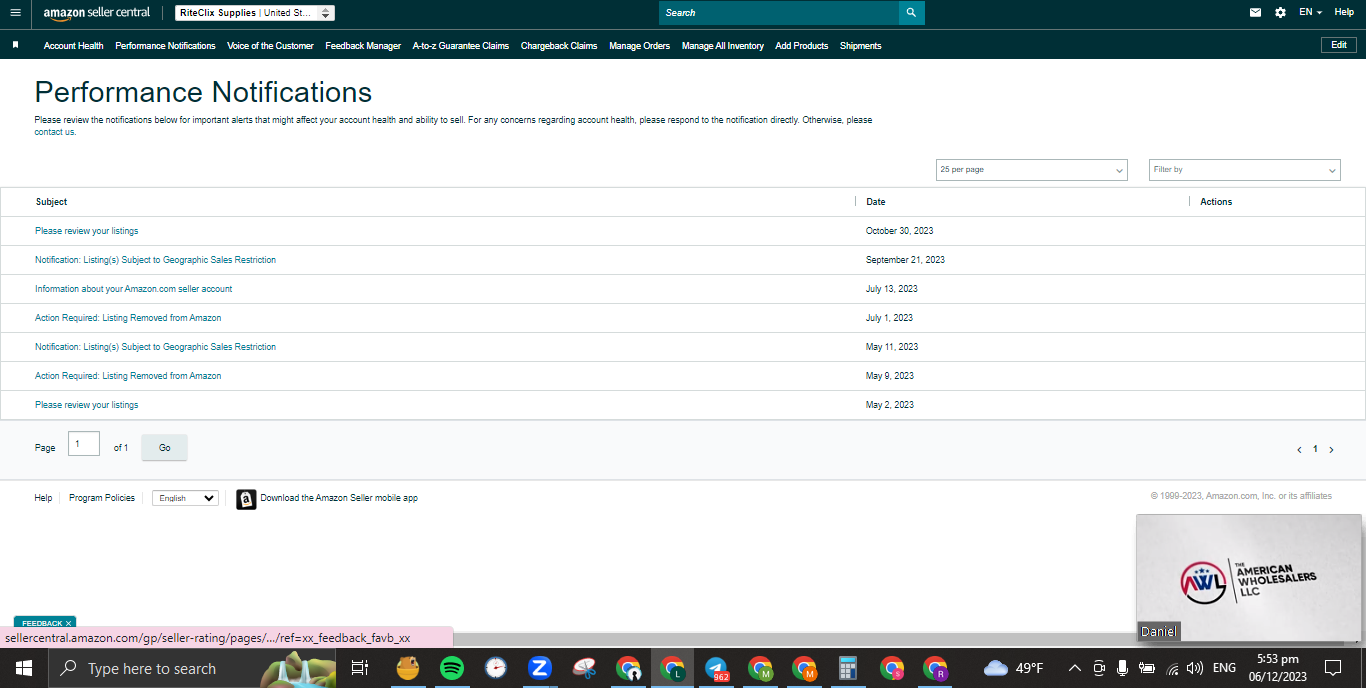Open Shipments menu item
1366x688 pixels.
[x=861, y=46]
